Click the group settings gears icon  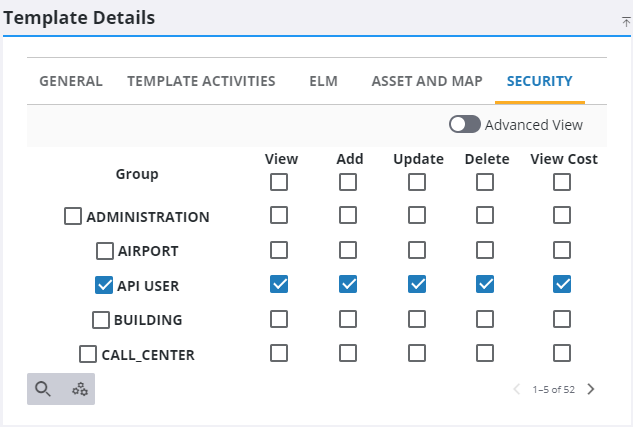pos(79,389)
